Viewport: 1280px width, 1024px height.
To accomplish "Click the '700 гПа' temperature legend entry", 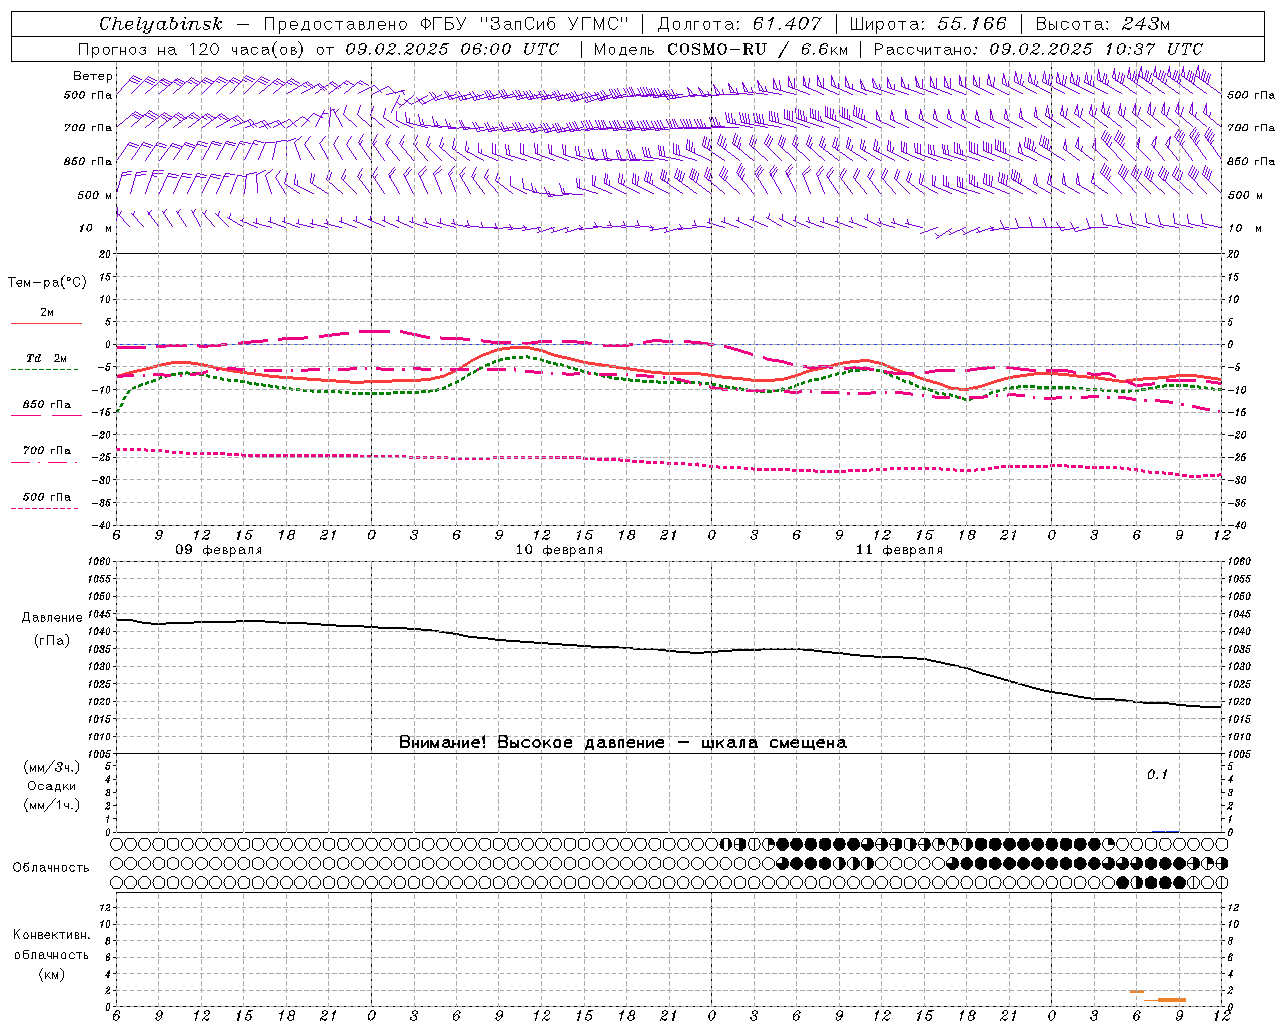I will [x=46, y=451].
